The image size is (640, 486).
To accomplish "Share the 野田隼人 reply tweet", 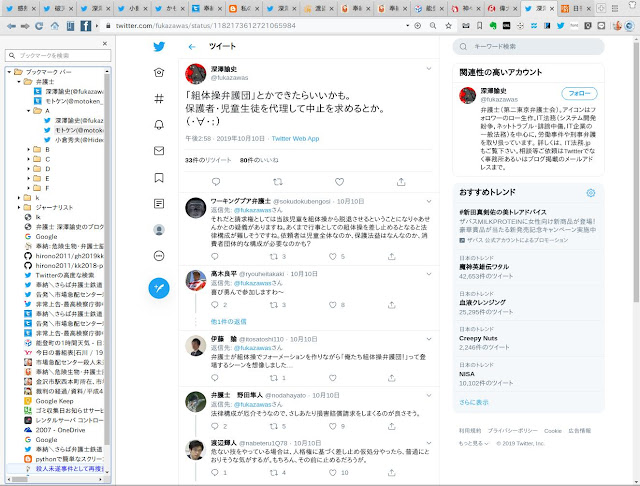I will 391,426.
